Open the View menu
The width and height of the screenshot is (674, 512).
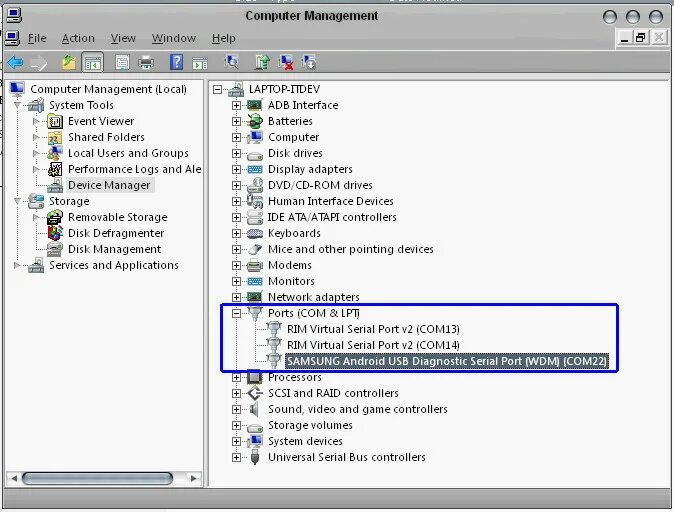[x=123, y=38]
